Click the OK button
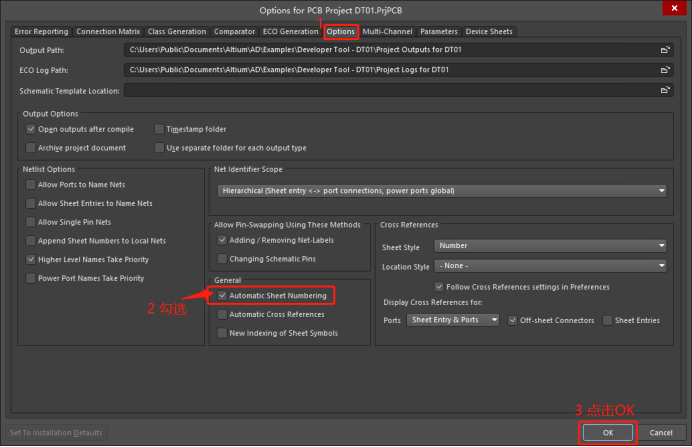This screenshot has height=447, width=692. [606, 432]
